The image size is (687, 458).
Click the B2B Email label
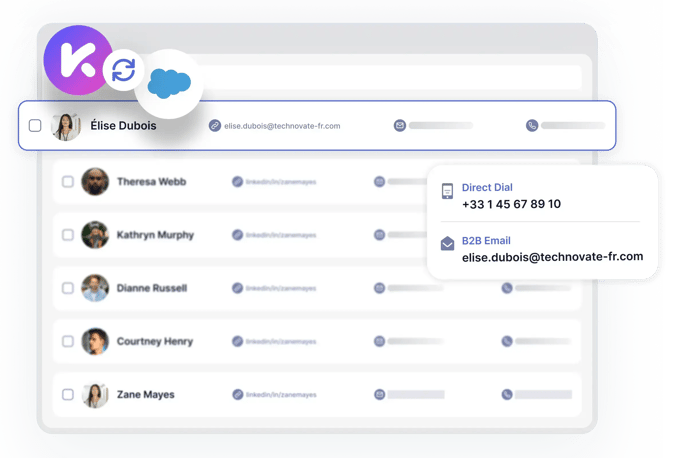[x=486, y=241]
